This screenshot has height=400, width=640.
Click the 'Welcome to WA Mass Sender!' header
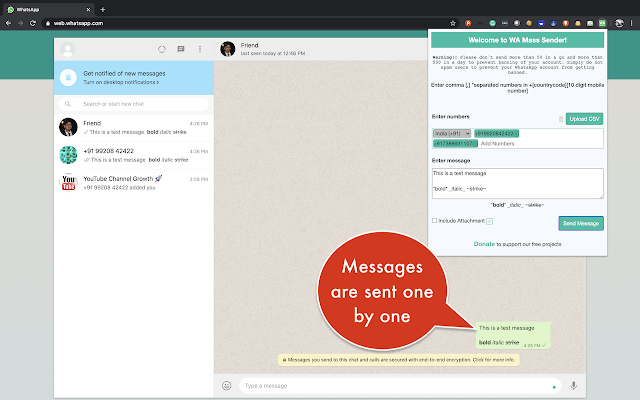(518, 40)
